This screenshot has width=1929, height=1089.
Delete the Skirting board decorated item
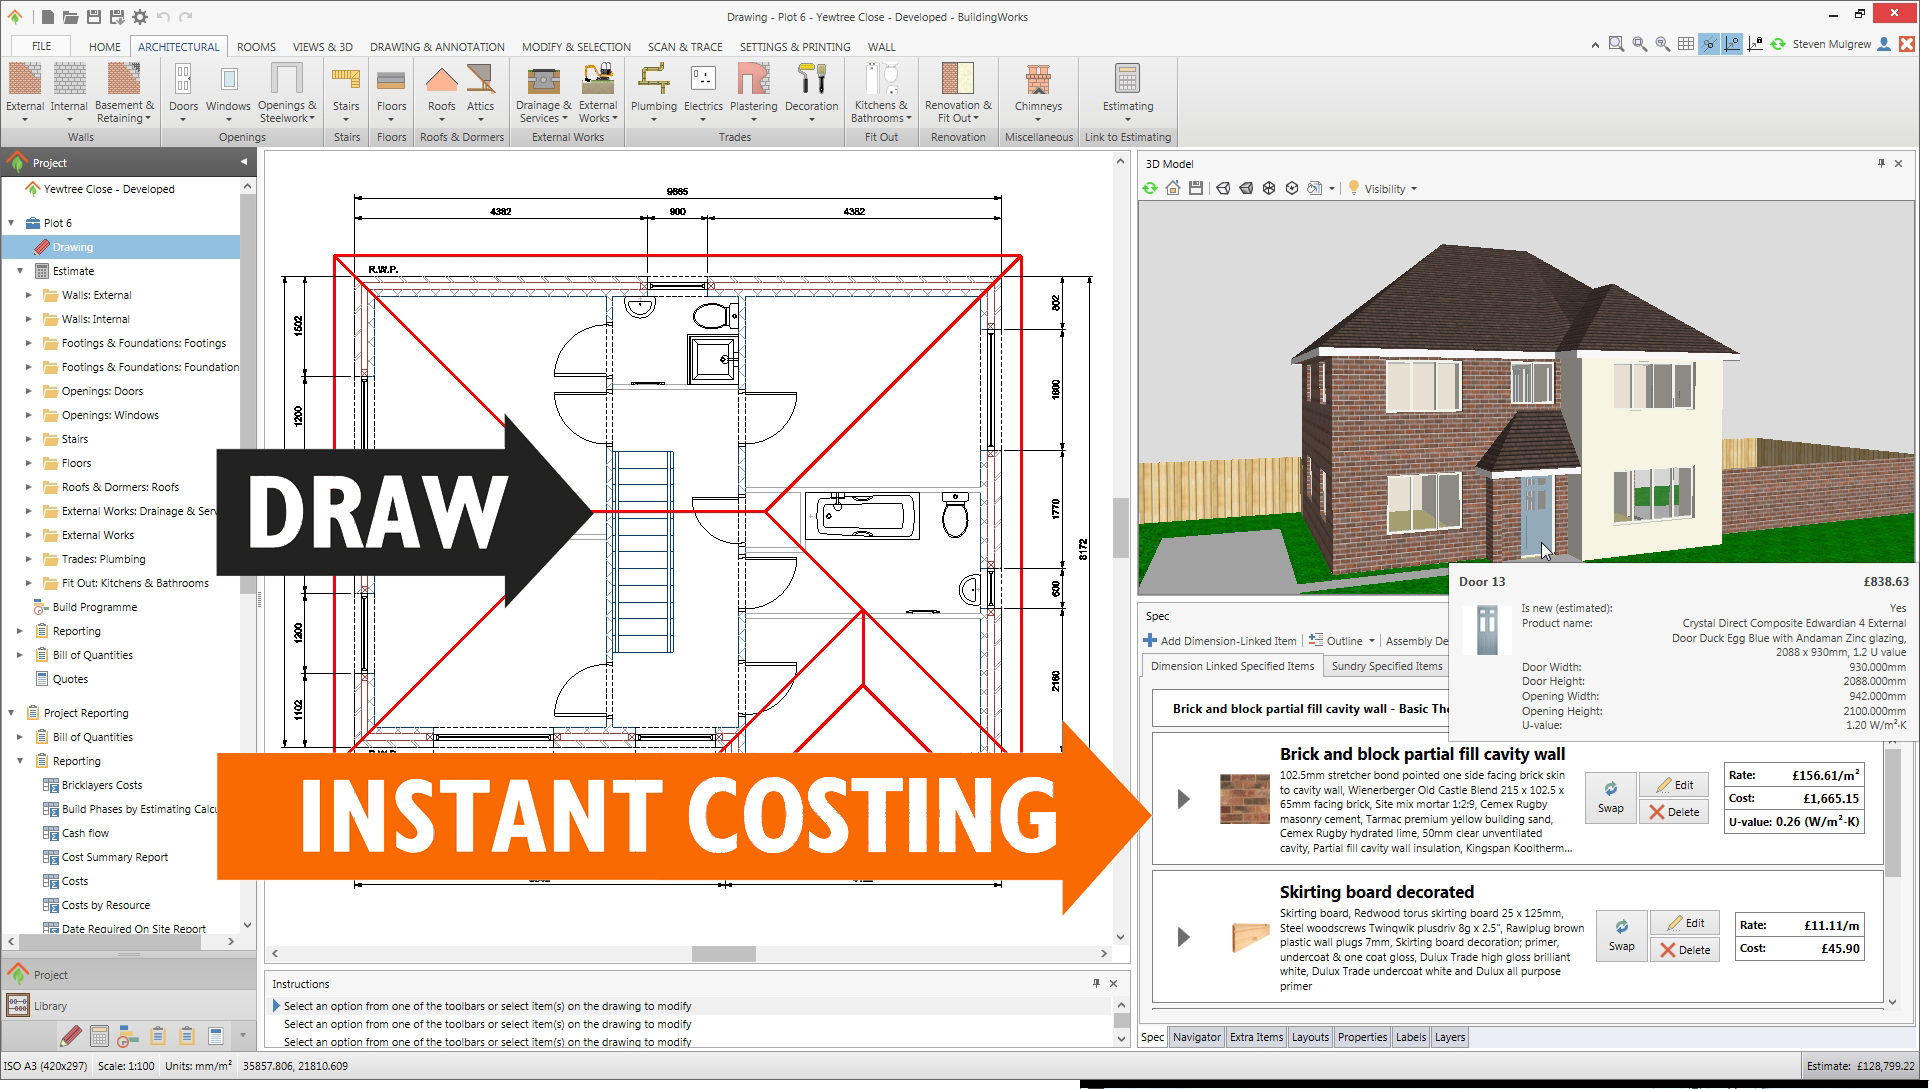pyautogui.click(x=1685, y=950)
